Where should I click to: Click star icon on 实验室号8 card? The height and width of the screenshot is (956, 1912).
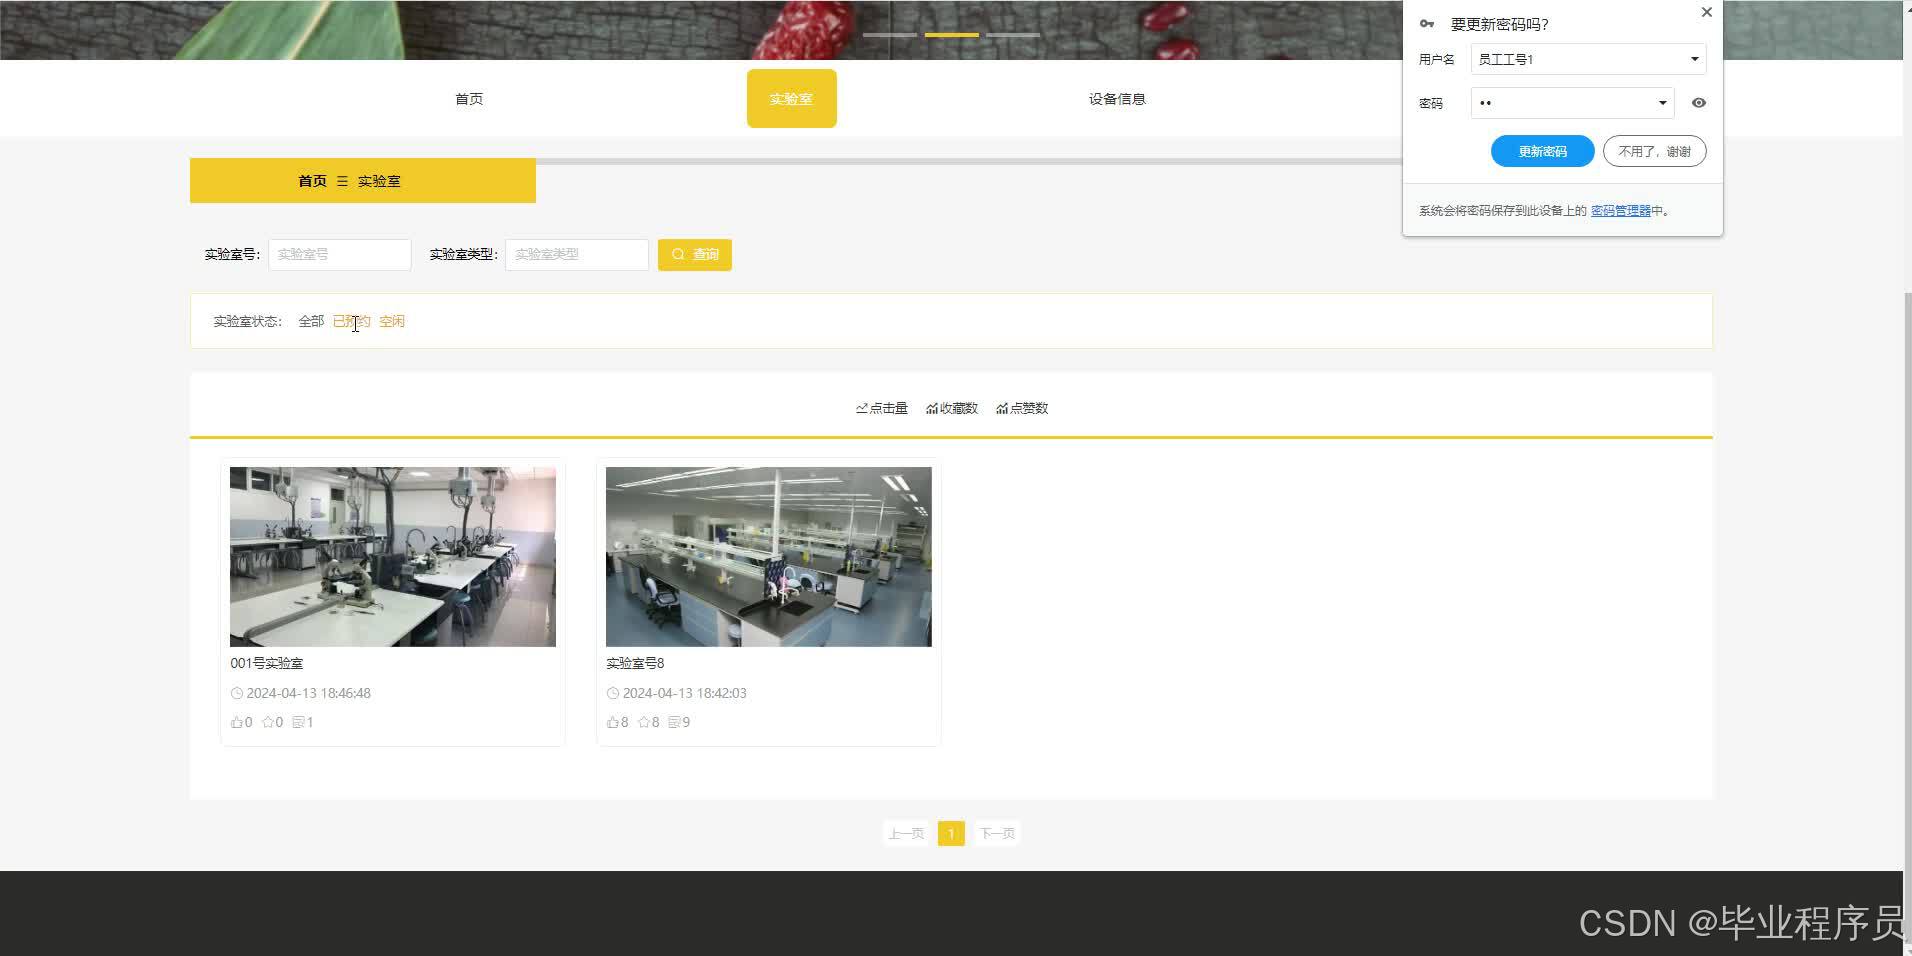coord(644,722)
